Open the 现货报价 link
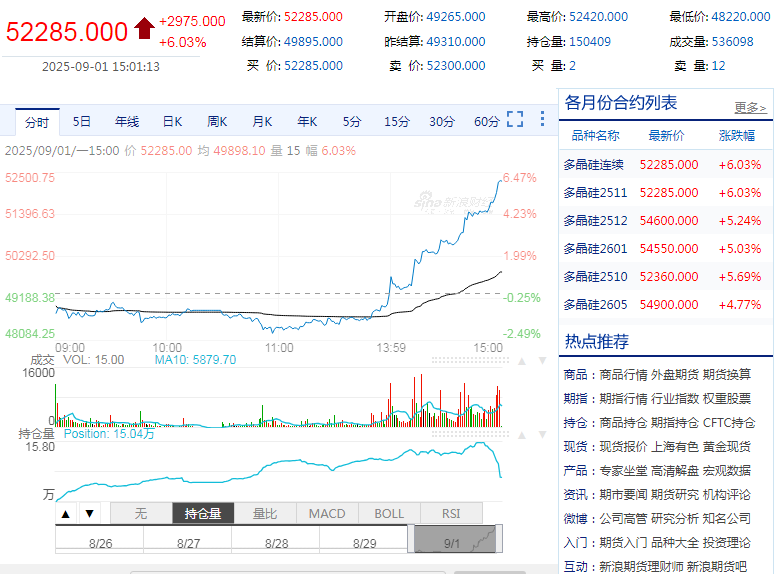This screenshot has height=574, width=777. (x=623, y=447)
